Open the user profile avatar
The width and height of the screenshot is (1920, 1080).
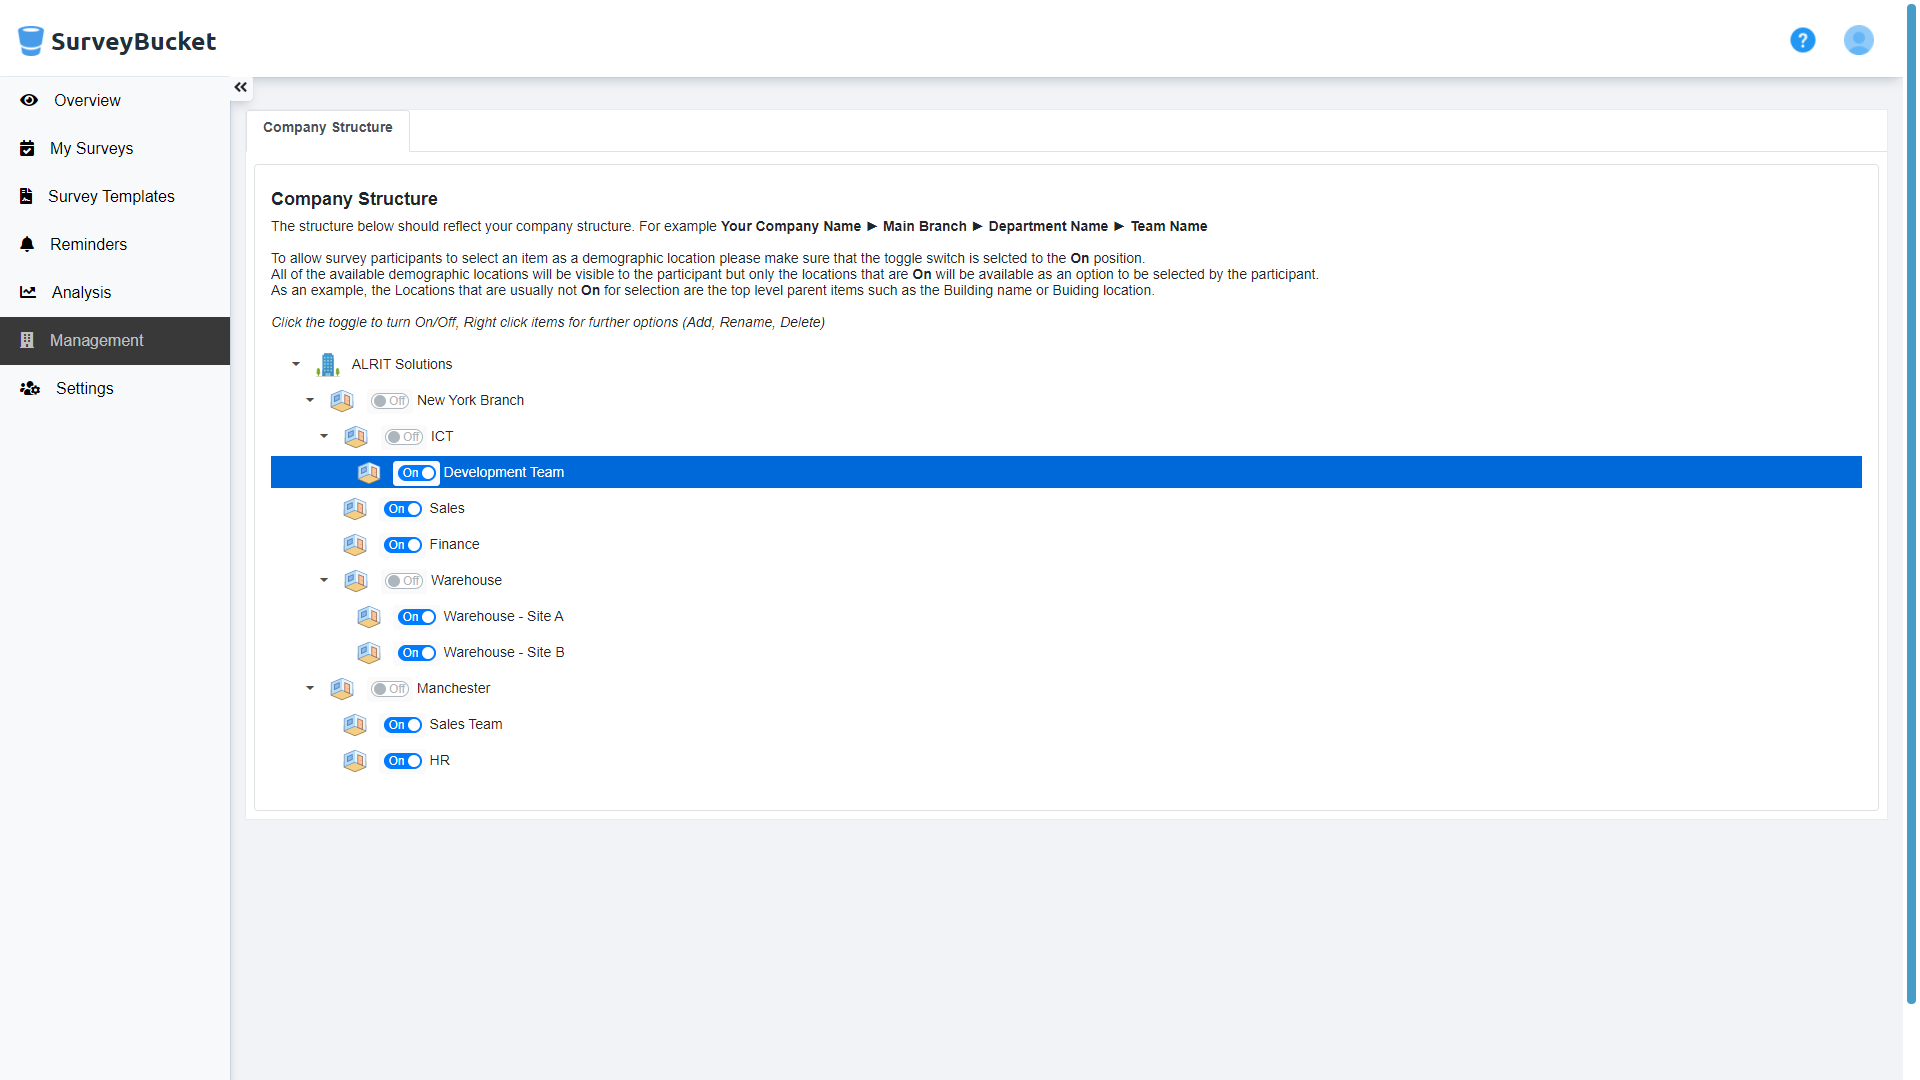(x=1858, y=40)
